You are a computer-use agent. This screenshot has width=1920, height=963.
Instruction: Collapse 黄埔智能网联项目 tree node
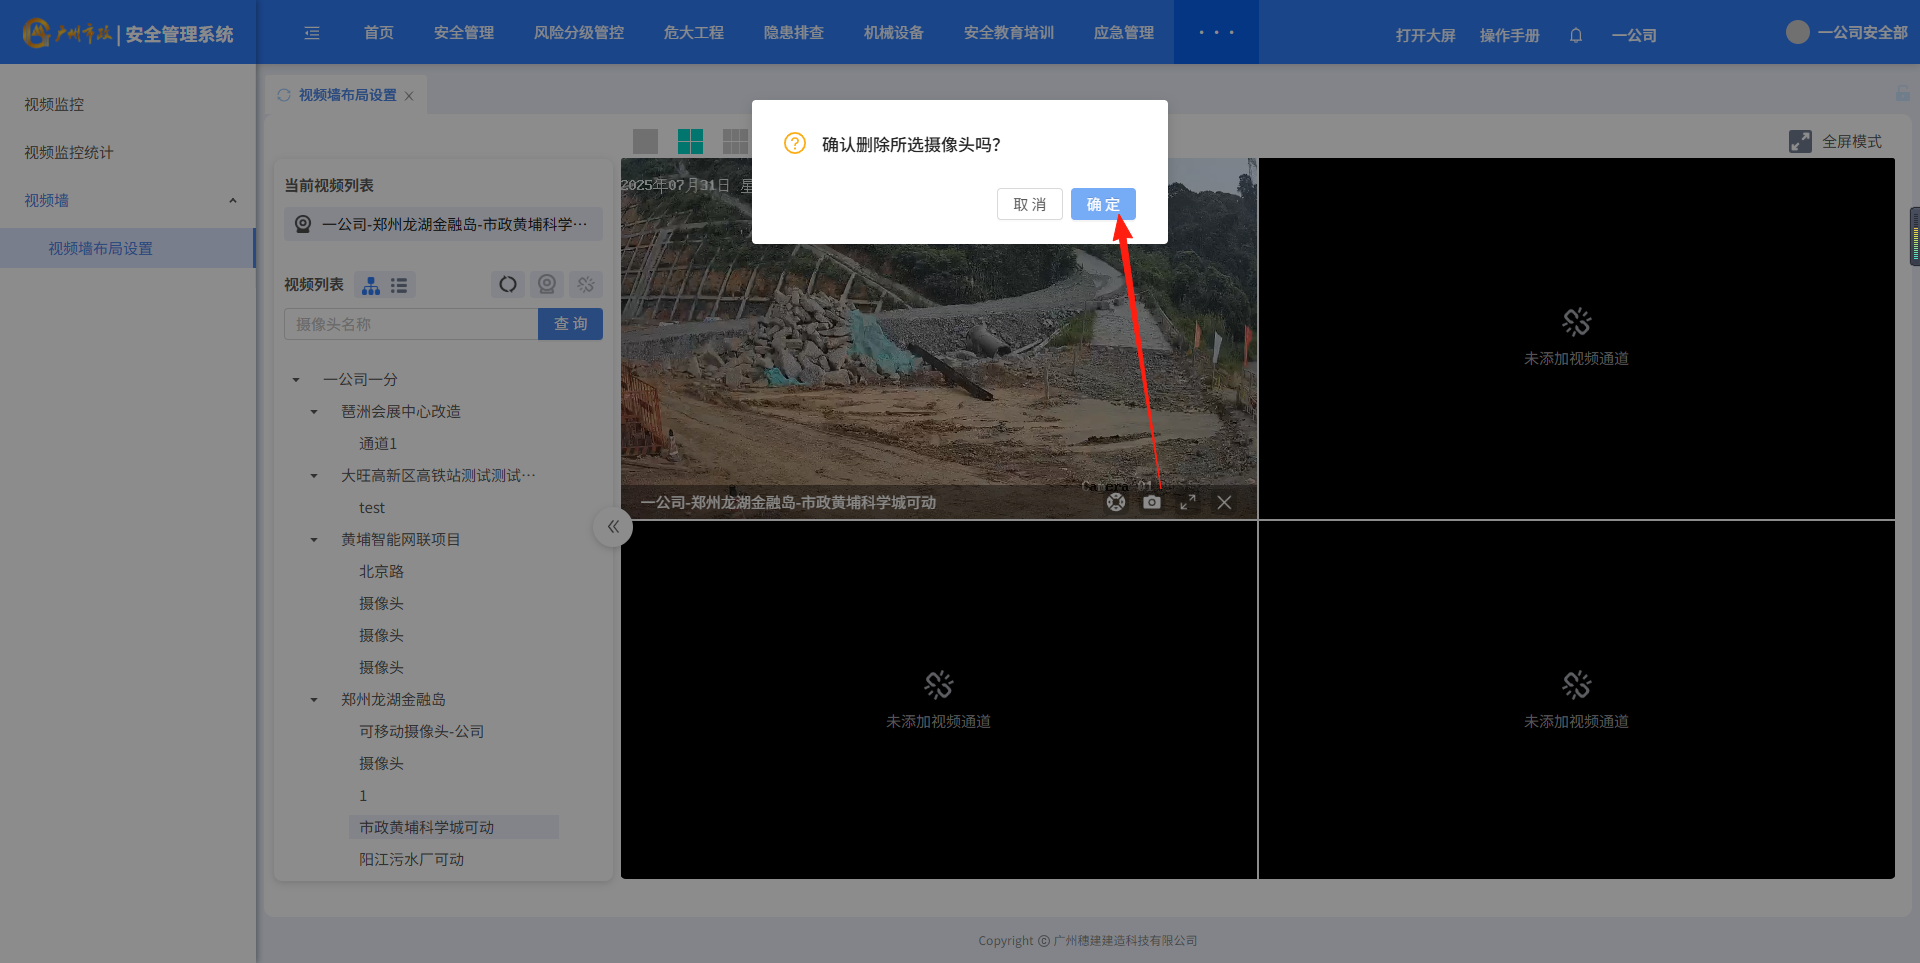click(x=314, y=540)
